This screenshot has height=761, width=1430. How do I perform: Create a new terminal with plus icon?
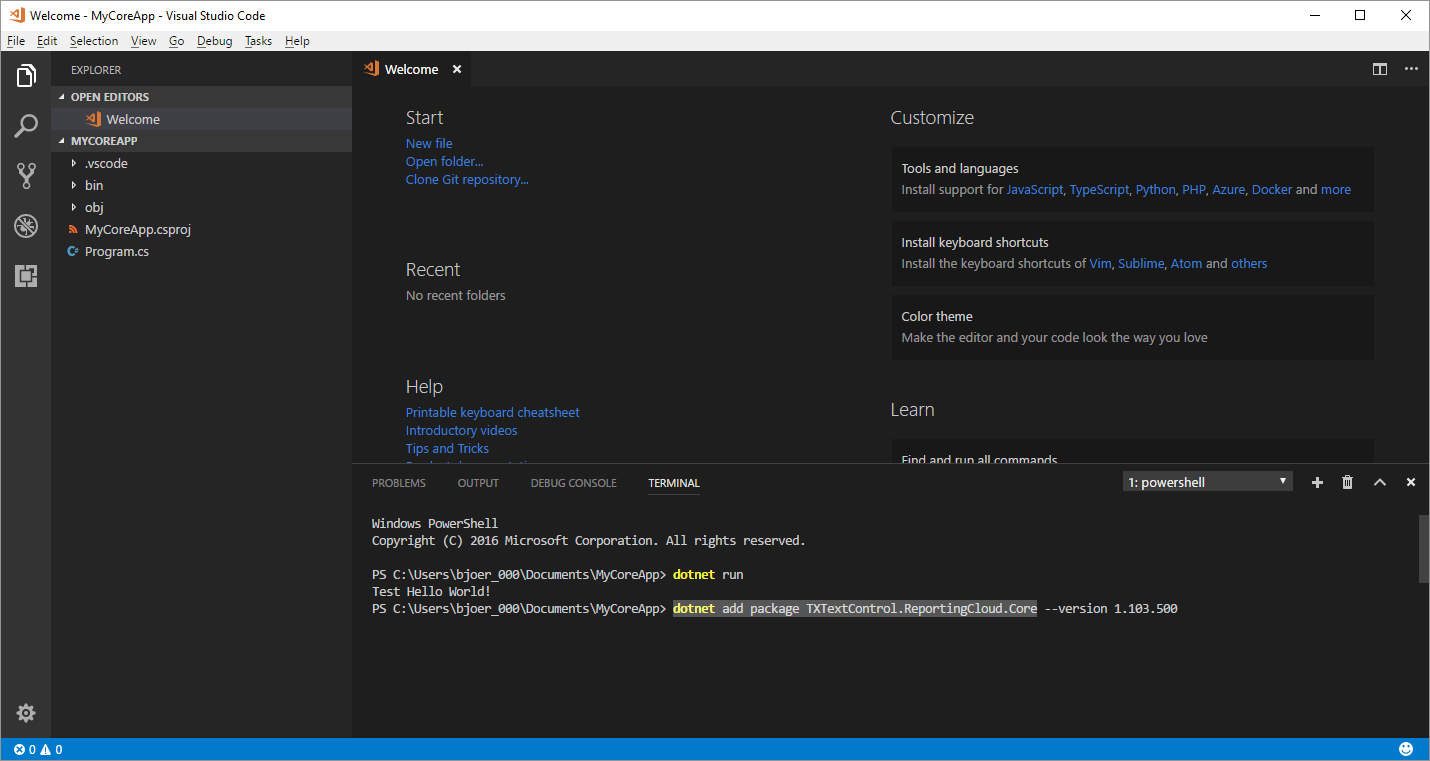[x=1317, y=482]
